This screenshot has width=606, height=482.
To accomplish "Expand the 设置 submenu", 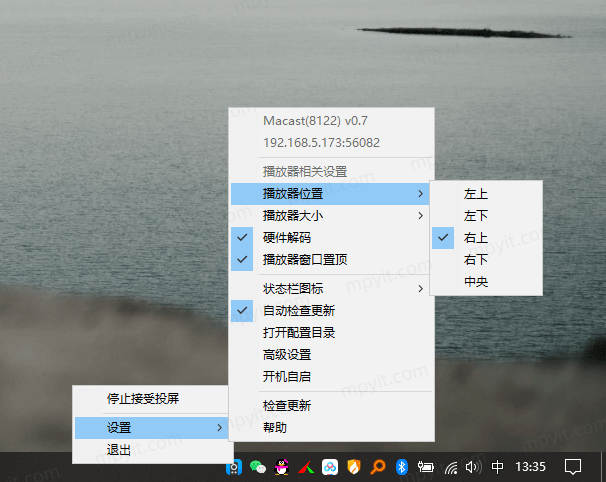I will [151, 428].
